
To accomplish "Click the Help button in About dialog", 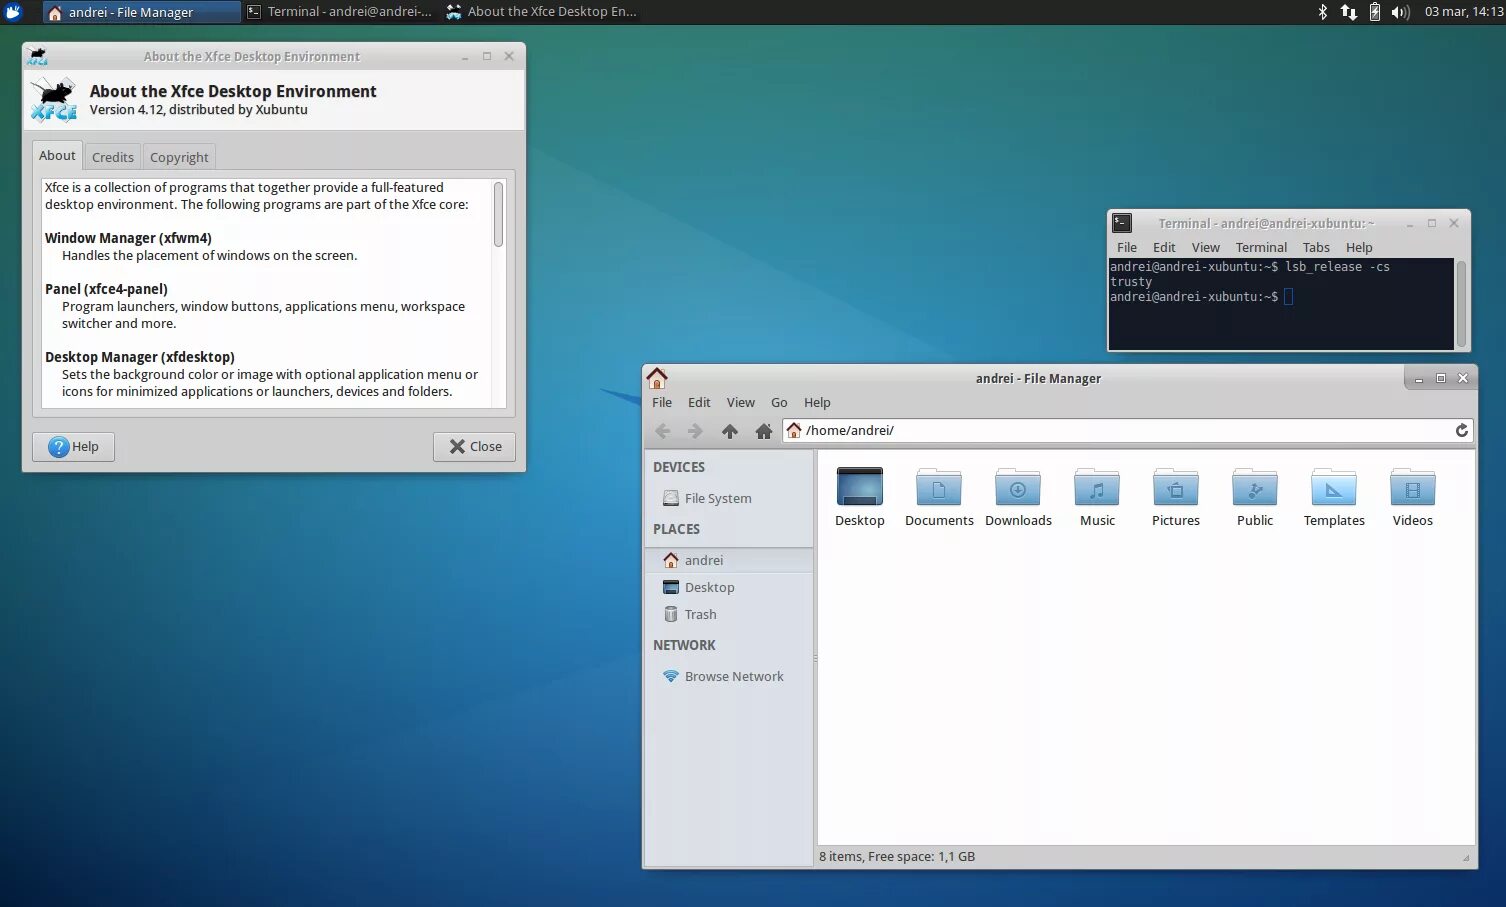I will click(x=73, y=446).
